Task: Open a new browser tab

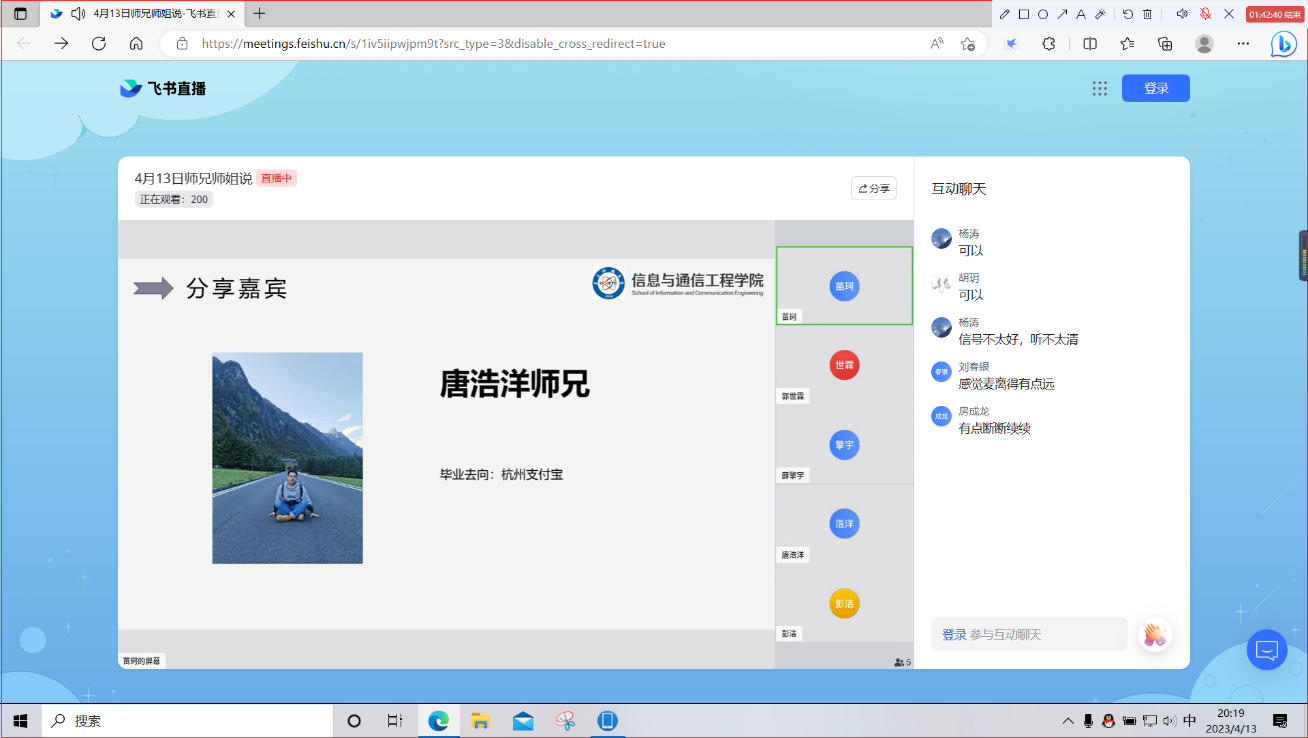Action: pyautogui.click(x=260, y=14)
